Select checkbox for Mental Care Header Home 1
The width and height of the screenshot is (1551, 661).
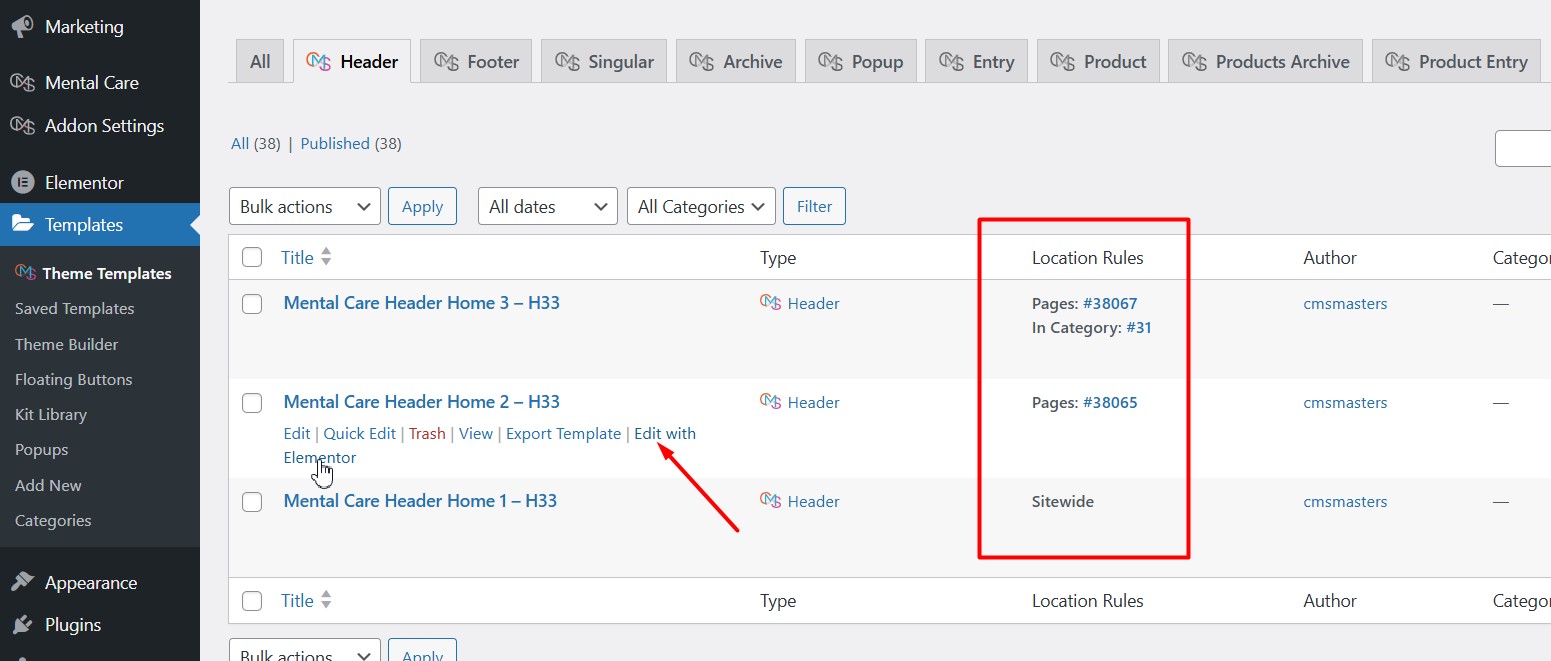pos(252,501)
